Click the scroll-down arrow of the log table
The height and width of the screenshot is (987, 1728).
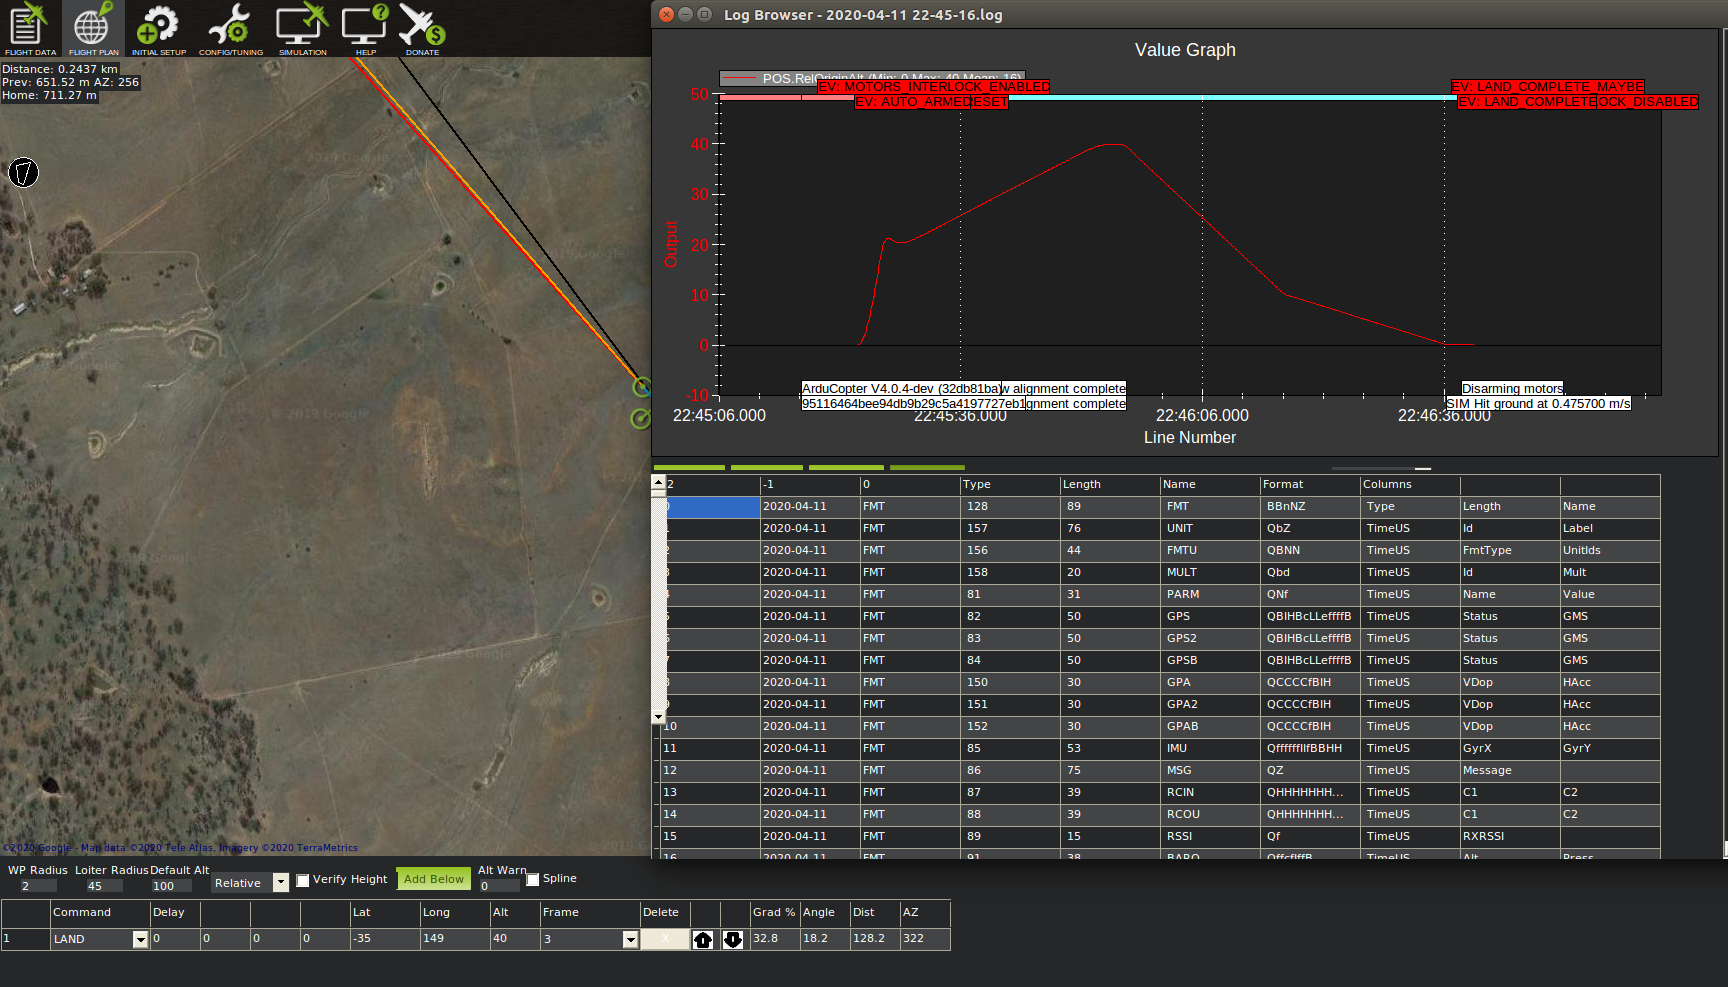pos(658,716)
